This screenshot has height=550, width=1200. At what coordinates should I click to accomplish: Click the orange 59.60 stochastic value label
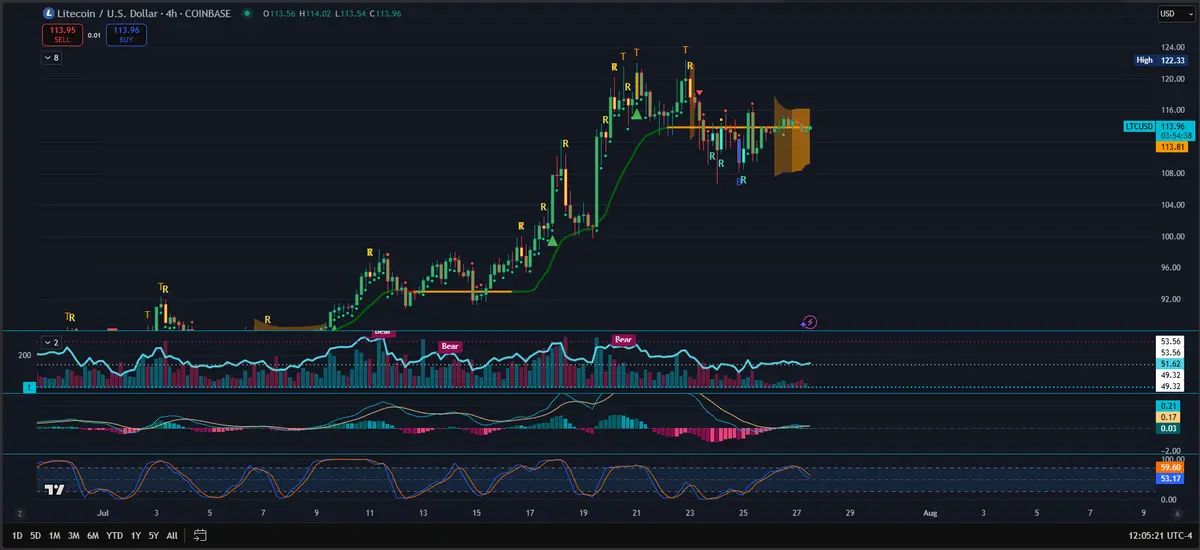[x=1170, y=467]
